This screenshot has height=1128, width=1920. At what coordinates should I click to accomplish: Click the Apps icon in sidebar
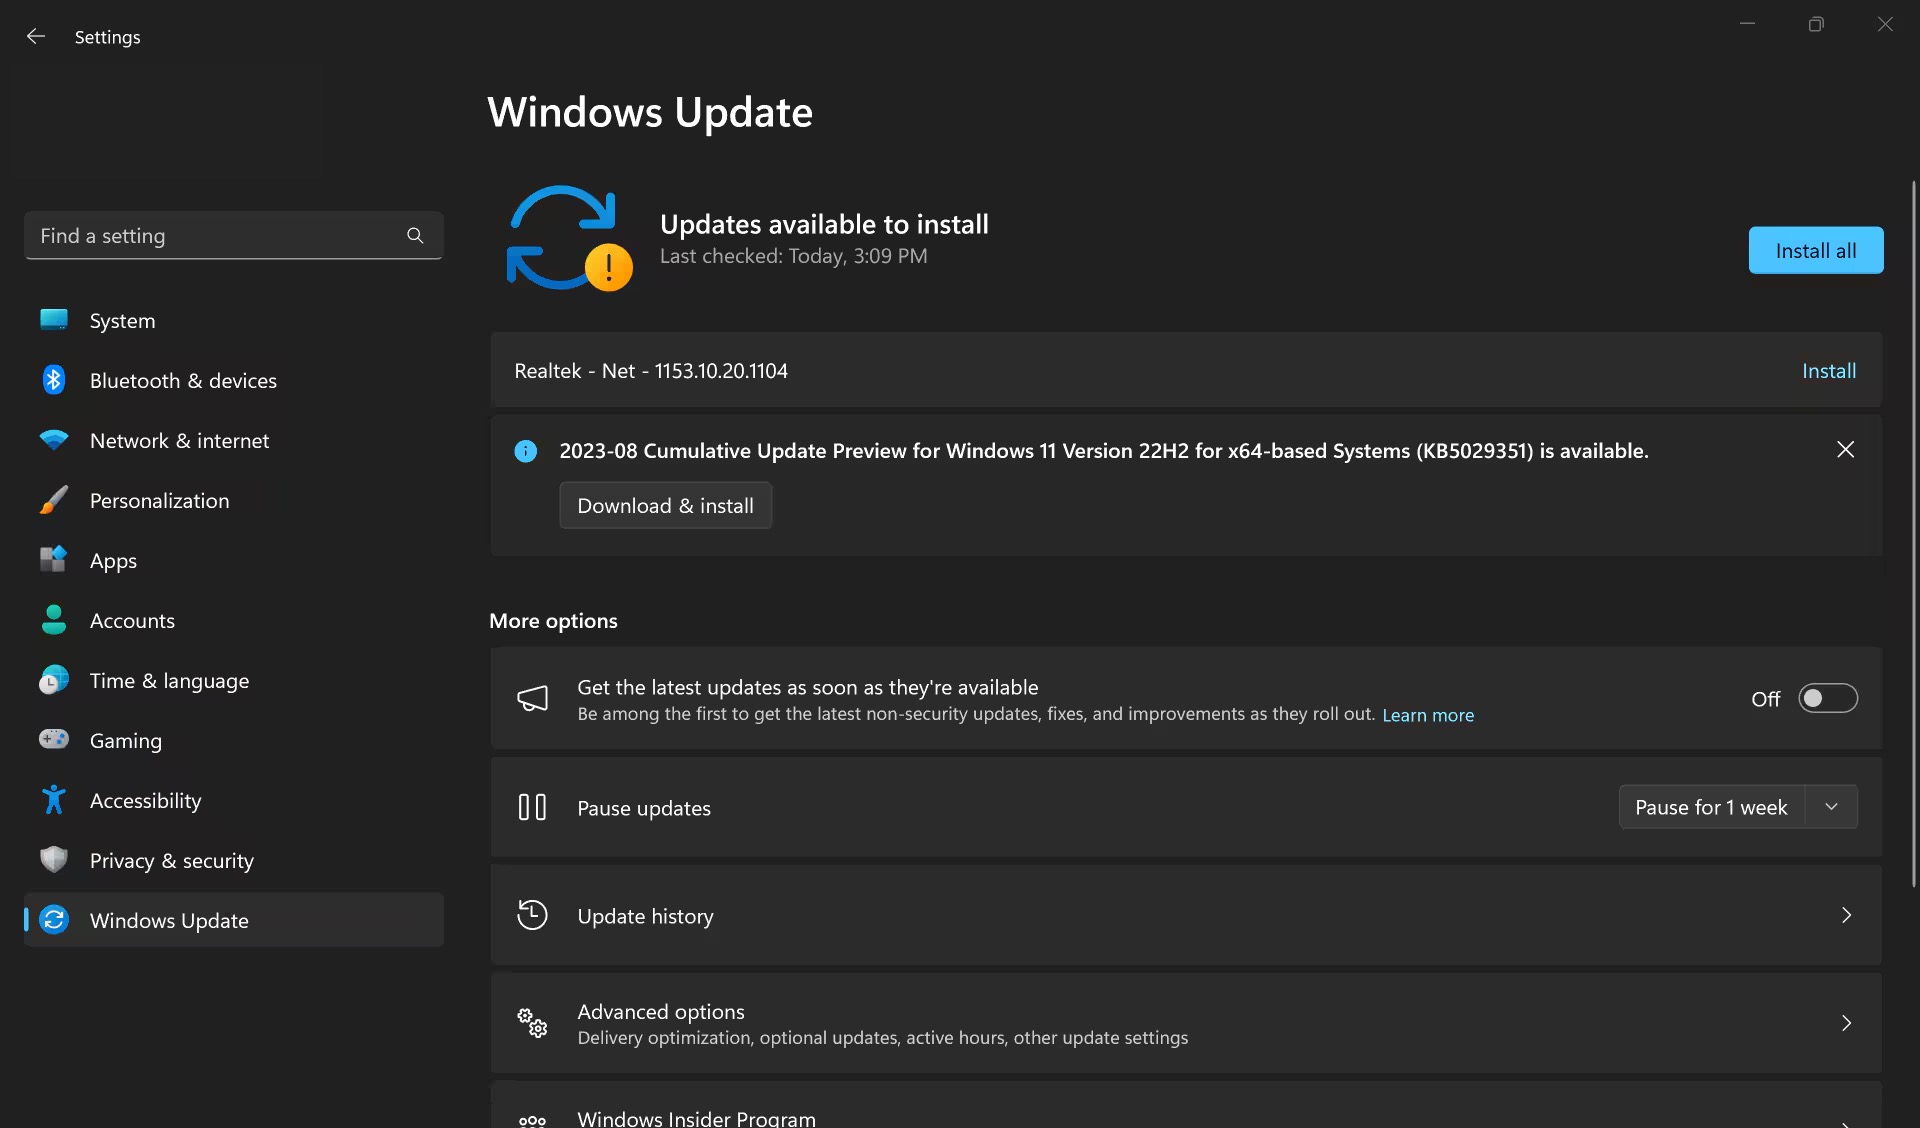point(54,559)
